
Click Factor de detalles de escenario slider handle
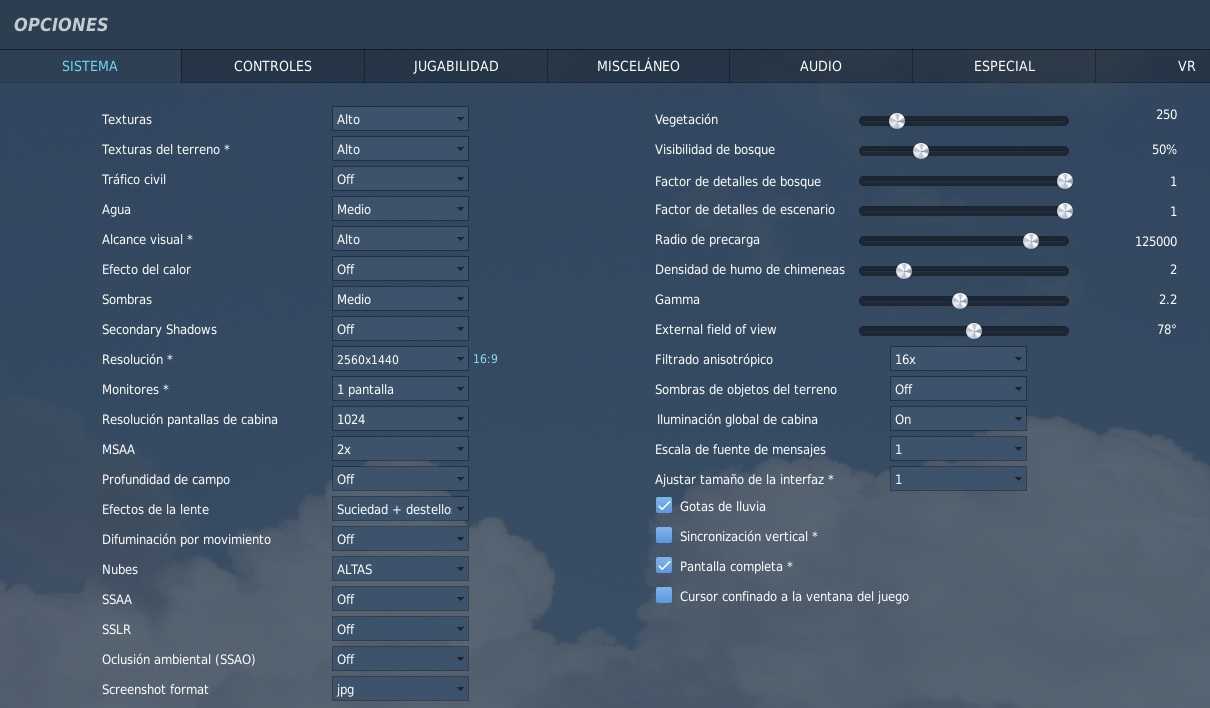coord(1065,211)
